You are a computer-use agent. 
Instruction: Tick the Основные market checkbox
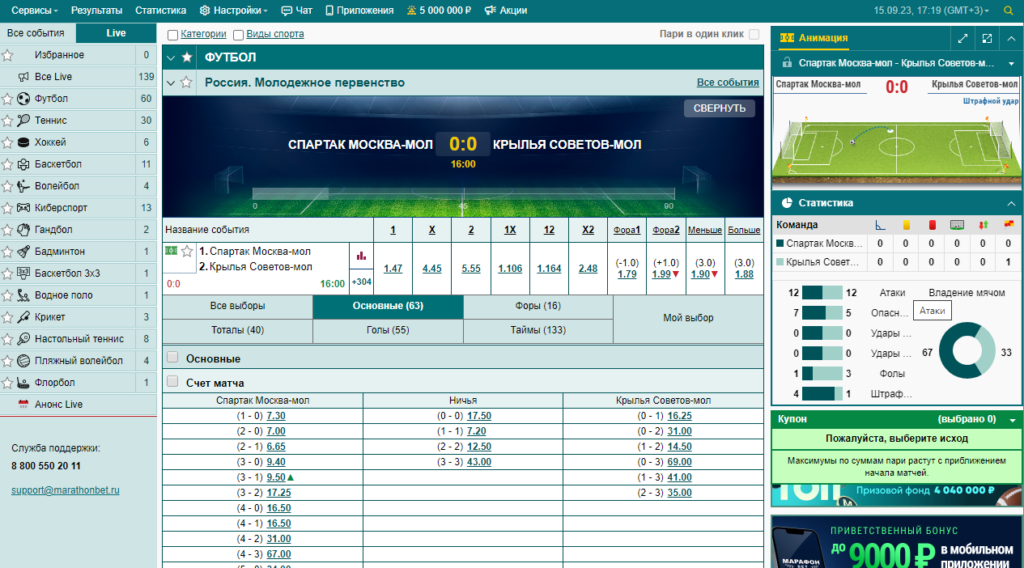(x=172, y=357)
